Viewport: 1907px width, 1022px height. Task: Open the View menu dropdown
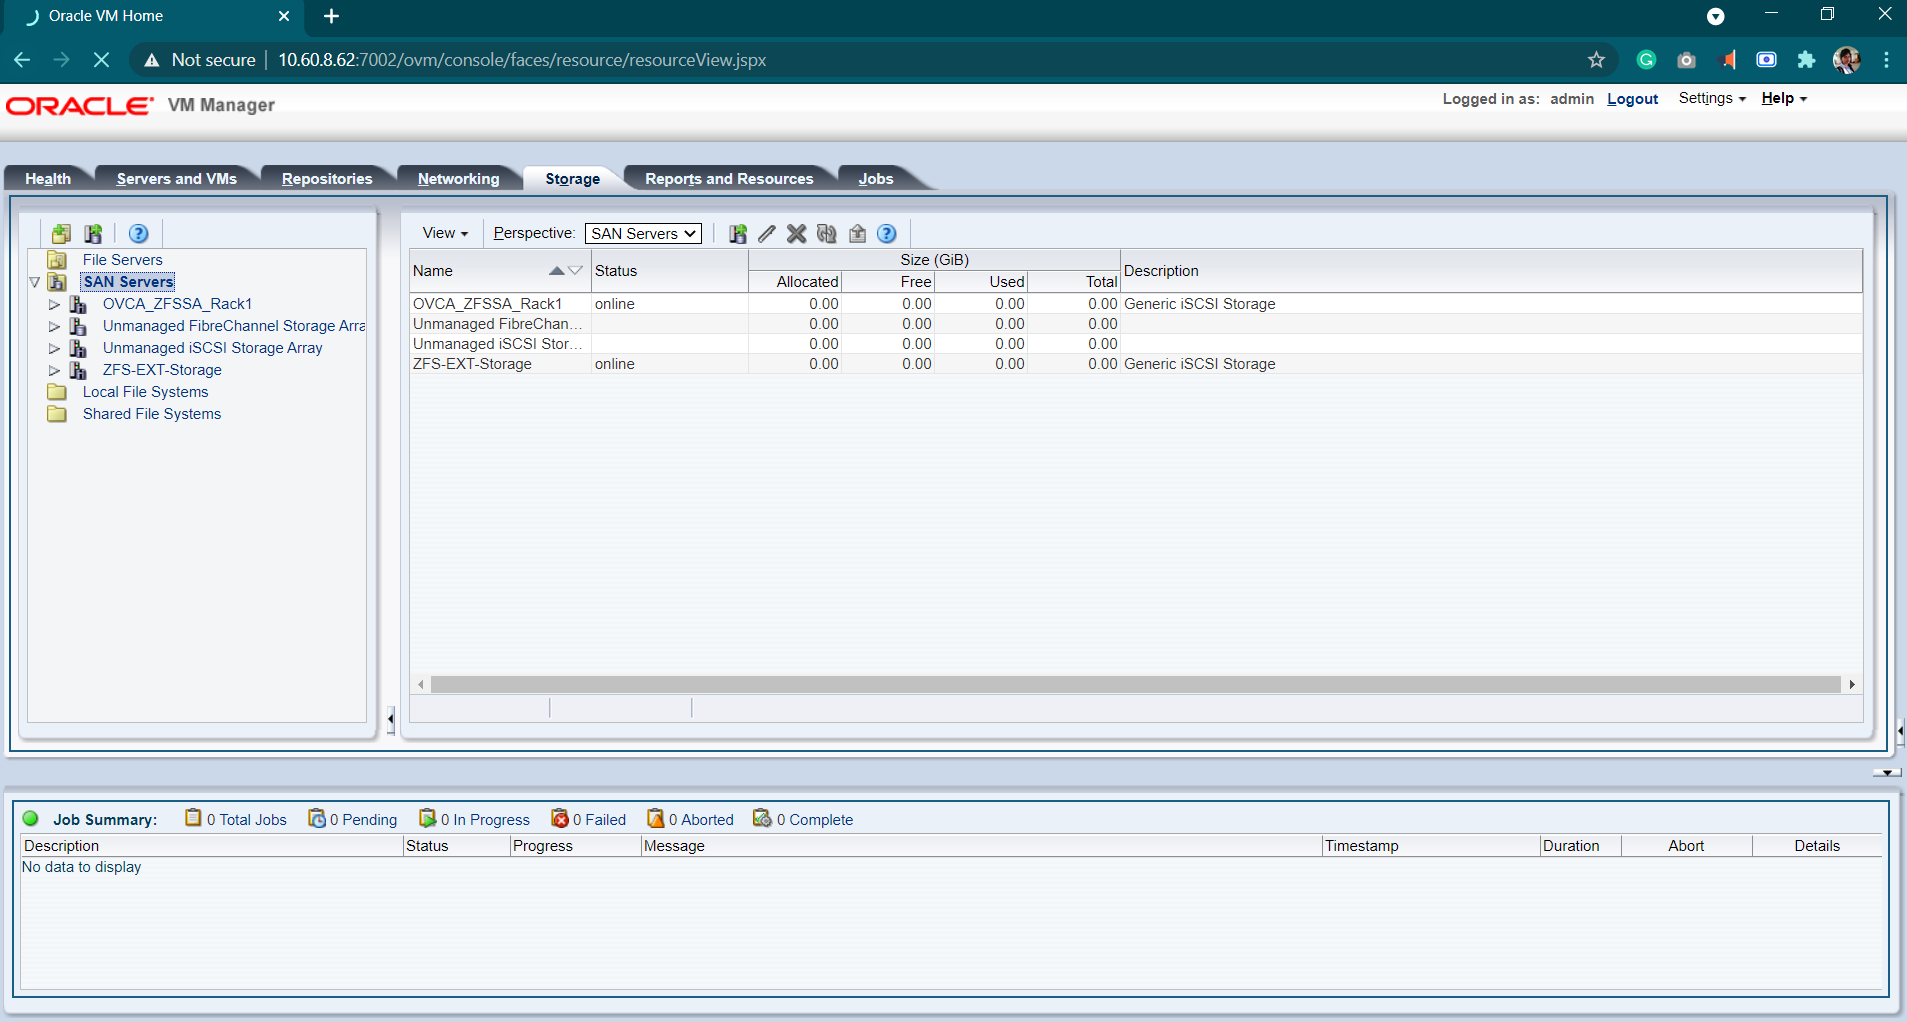(445, 233)
